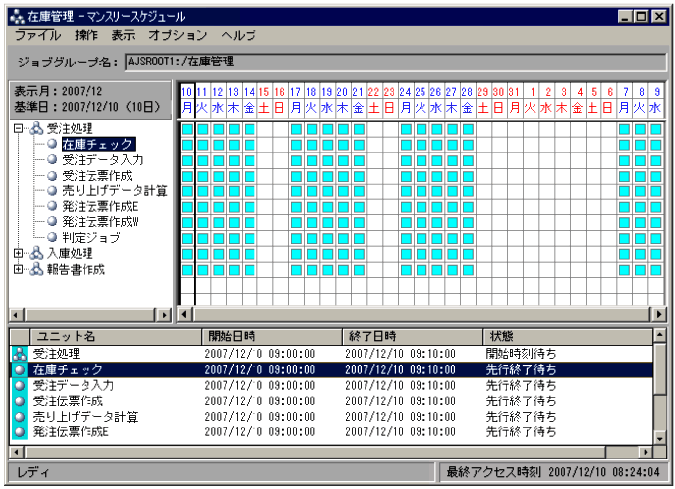Image resolution: width=675 pixels, height=489 pixels.
Task: Click the job icon beside 受注データ入力 in tree
Action: coord(52,159)
